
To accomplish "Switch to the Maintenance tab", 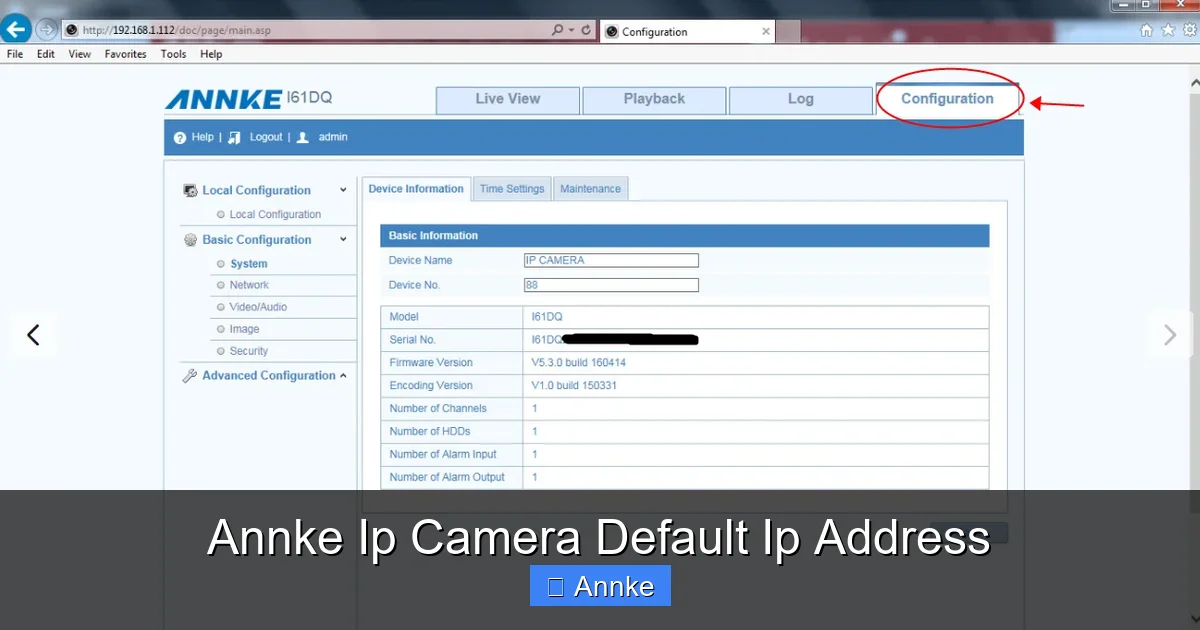I will [590, 188].
